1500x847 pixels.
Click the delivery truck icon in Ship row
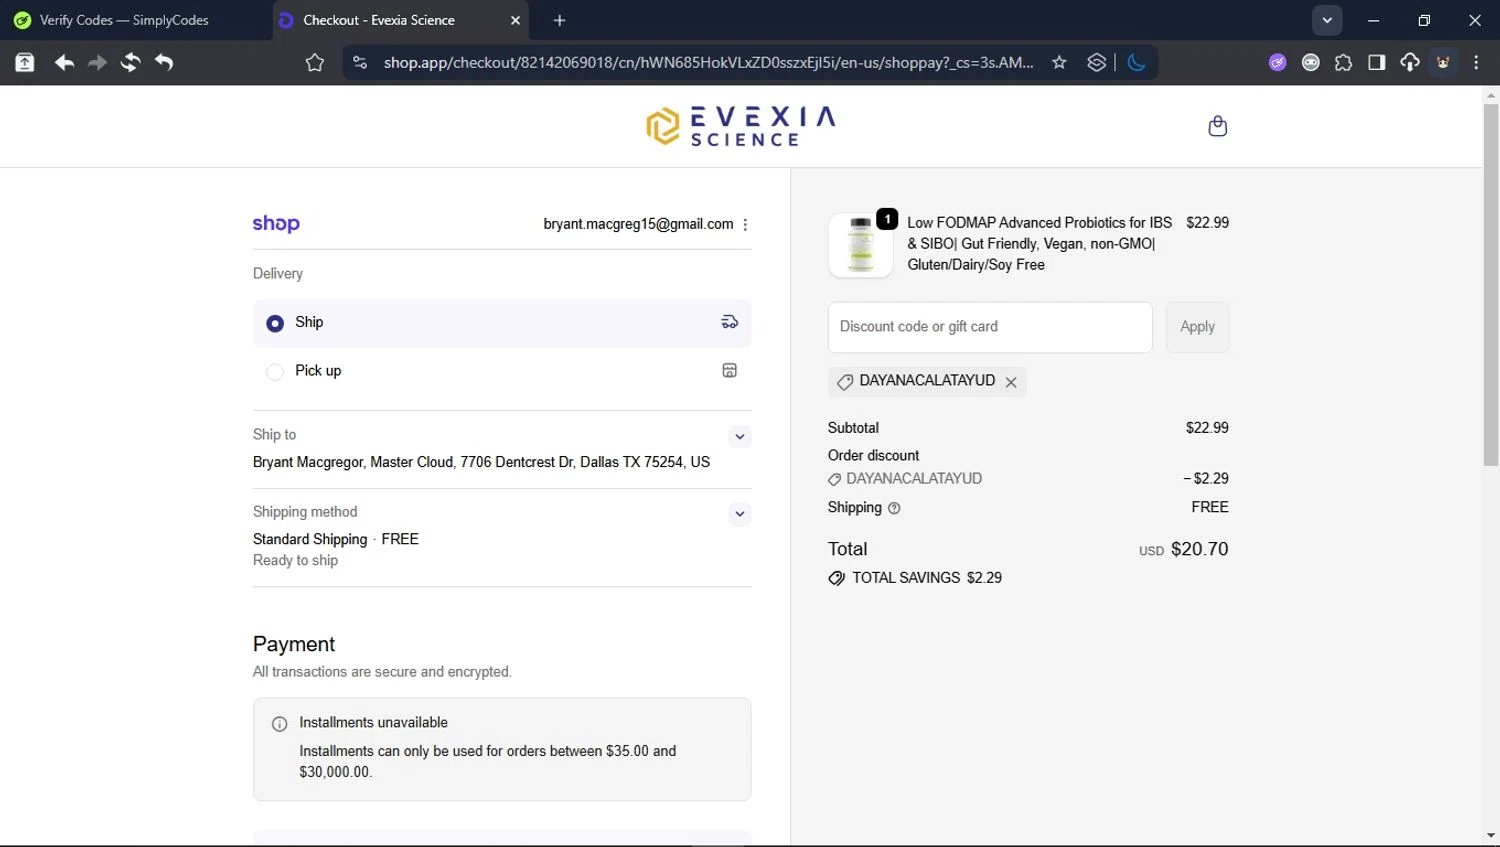point(730,322)
